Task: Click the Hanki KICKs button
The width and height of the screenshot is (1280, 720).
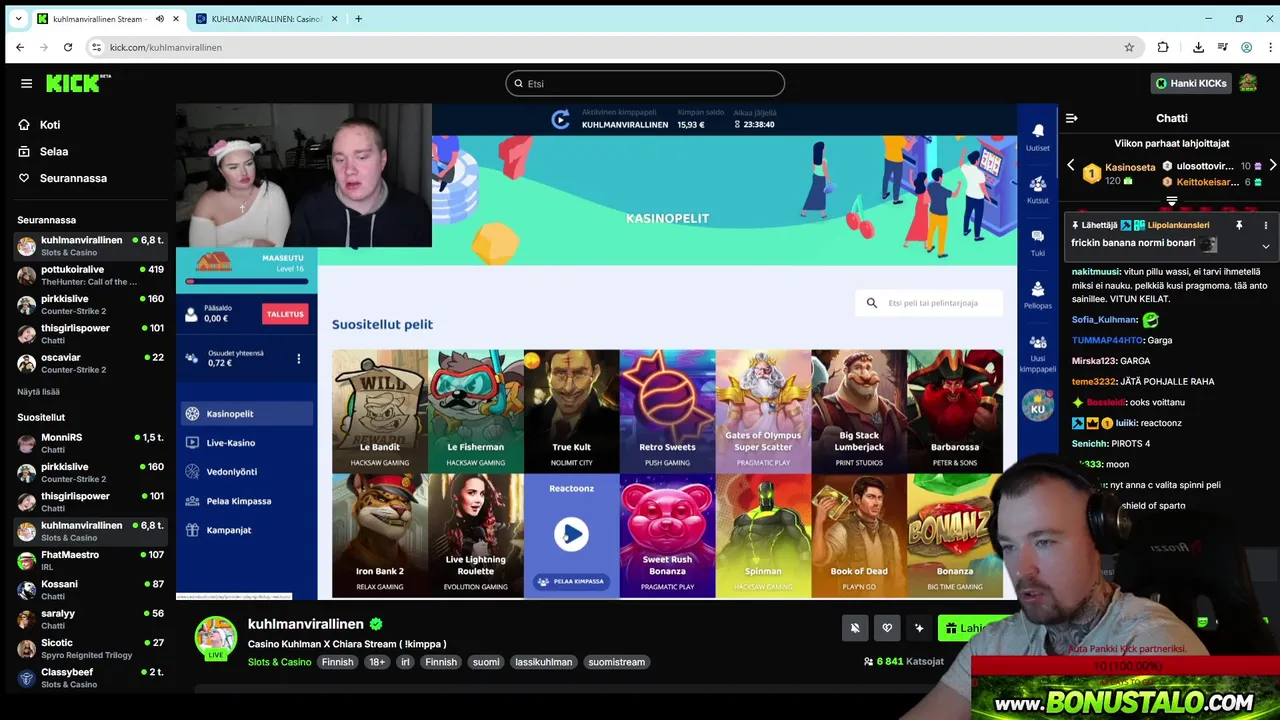Action: click(x=1190, y=83)
